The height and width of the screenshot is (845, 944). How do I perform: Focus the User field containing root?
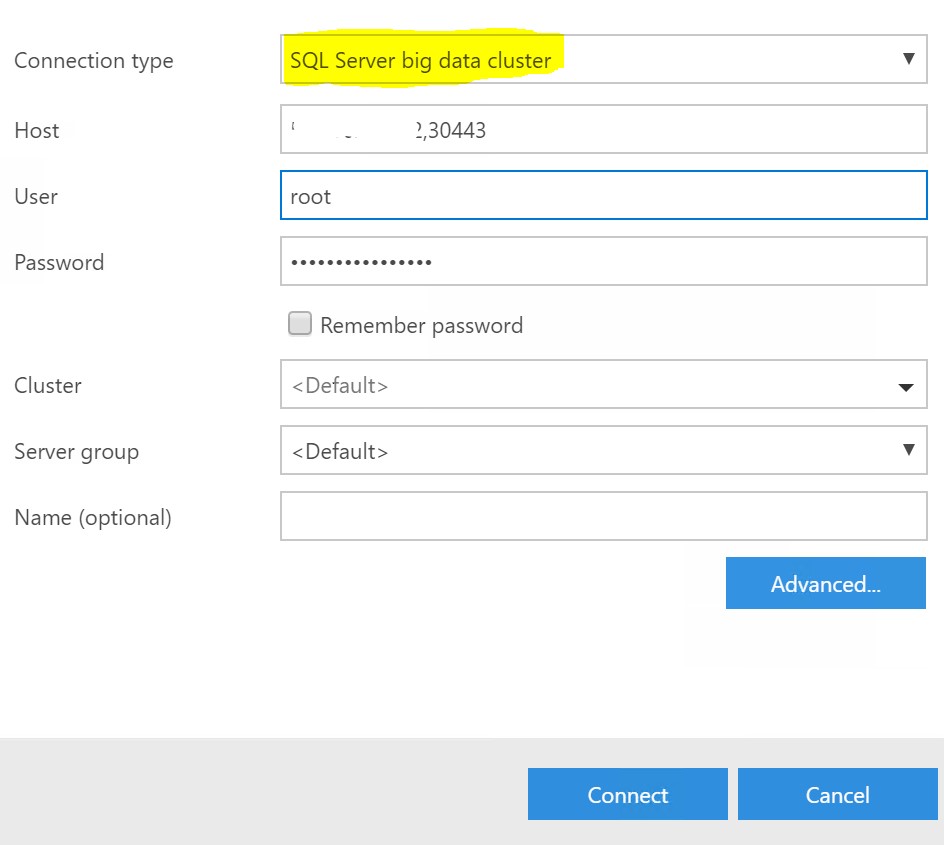603,196
